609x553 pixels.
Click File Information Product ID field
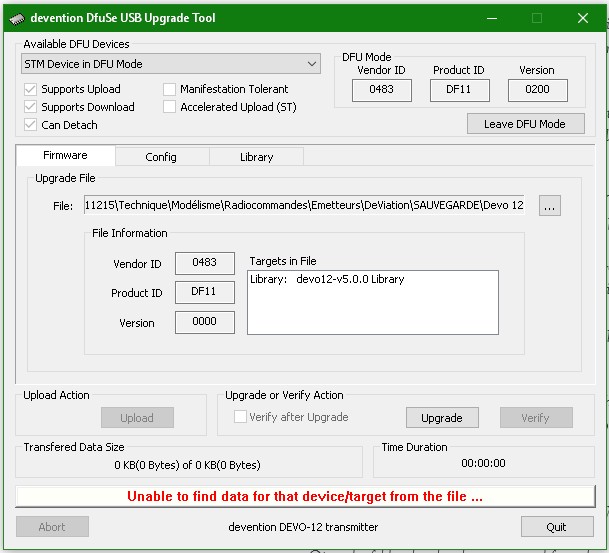pos(205,292)
